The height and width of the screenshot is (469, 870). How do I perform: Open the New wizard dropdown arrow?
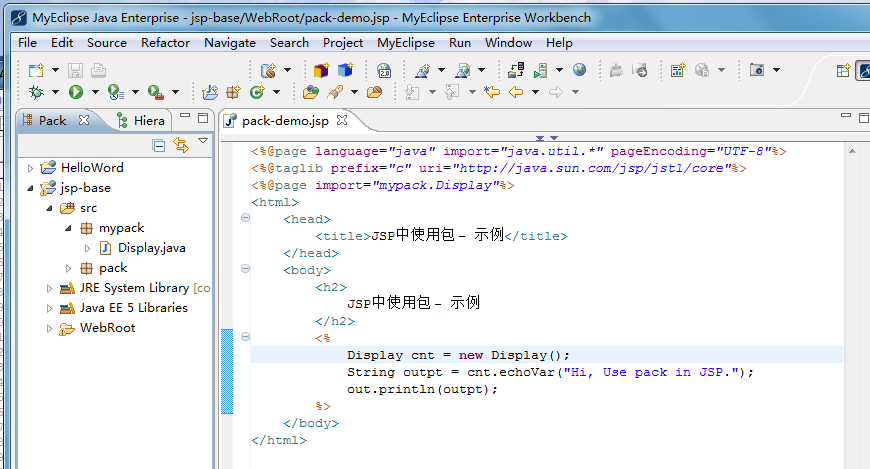coord(55,70)
